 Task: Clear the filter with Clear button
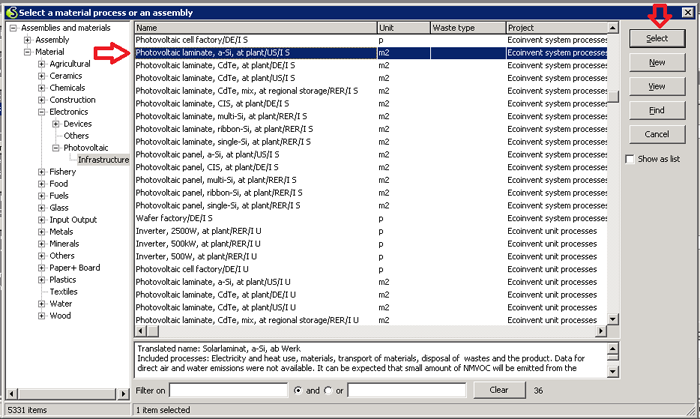498,389
